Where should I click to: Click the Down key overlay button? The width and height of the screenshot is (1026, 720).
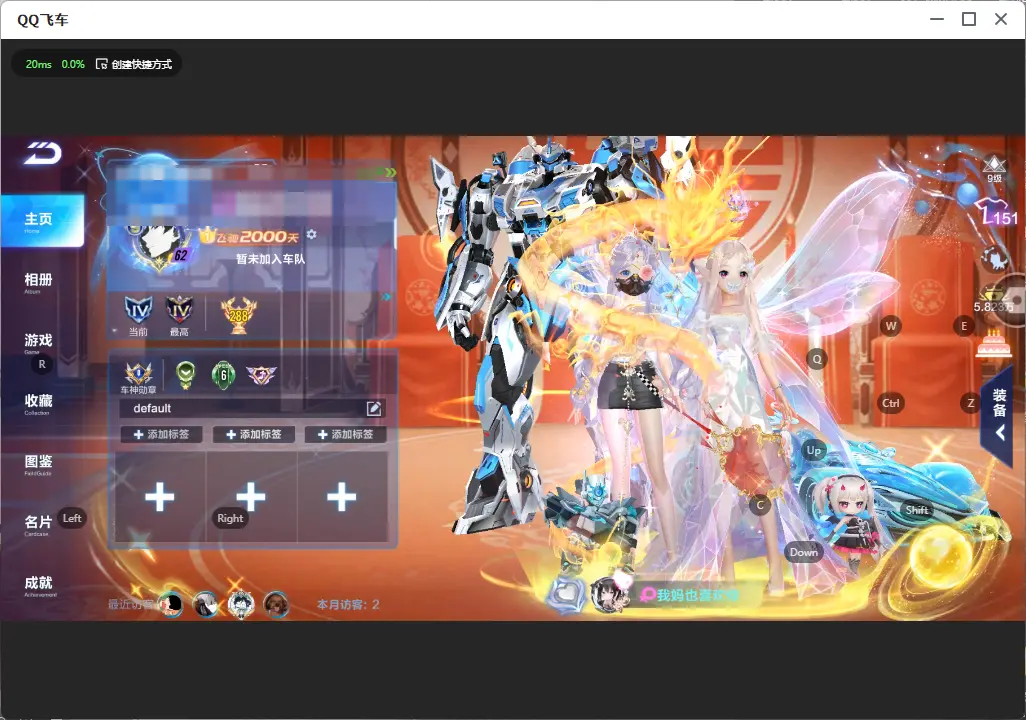(804, 552)
